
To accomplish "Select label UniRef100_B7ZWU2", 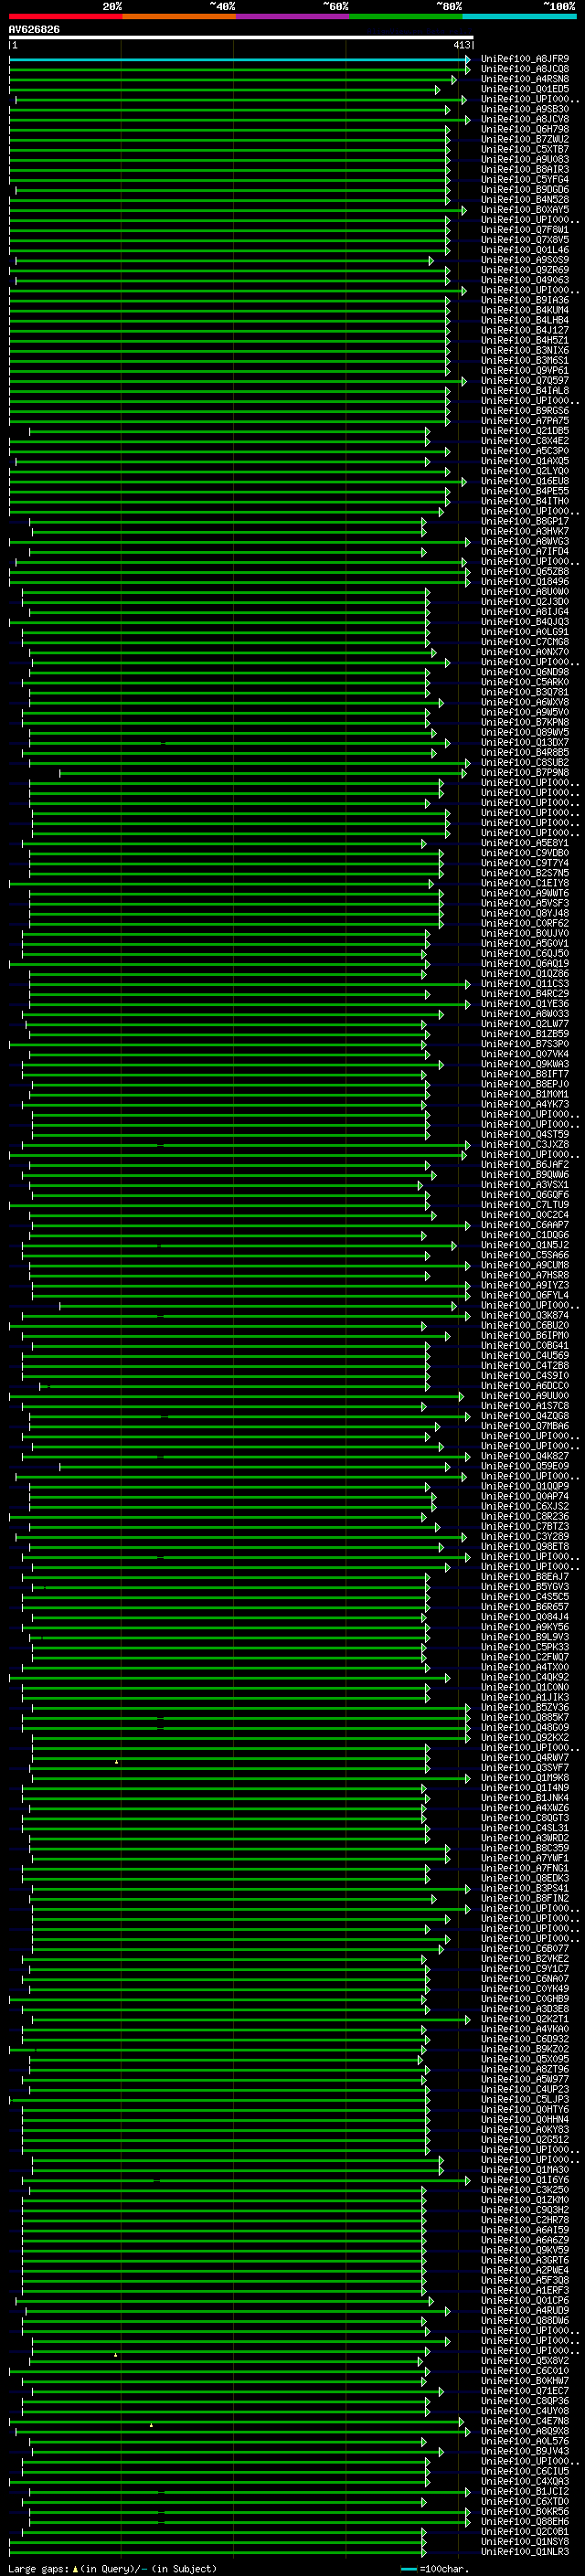I will tap(525, 139).
